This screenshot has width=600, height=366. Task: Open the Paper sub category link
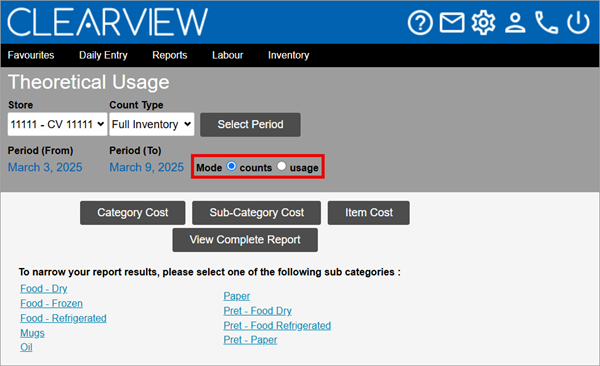(236, 296)
